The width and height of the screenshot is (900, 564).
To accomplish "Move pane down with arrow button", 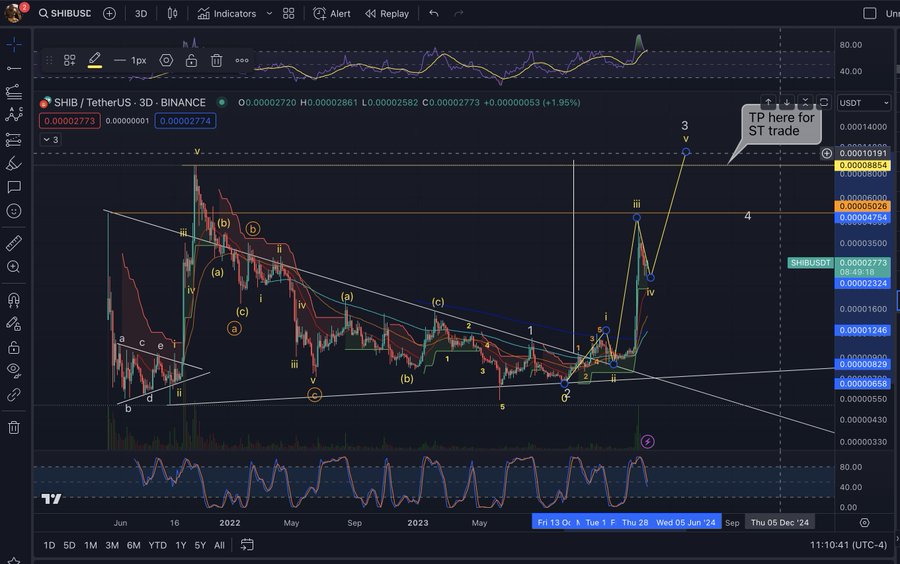I will [x=786, y=102].
